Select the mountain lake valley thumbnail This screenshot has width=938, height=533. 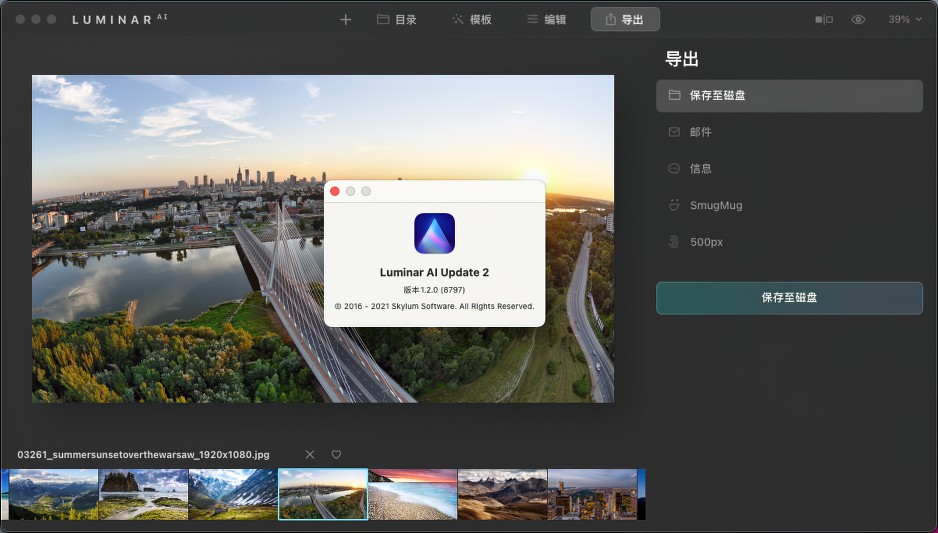click(53, 494)
